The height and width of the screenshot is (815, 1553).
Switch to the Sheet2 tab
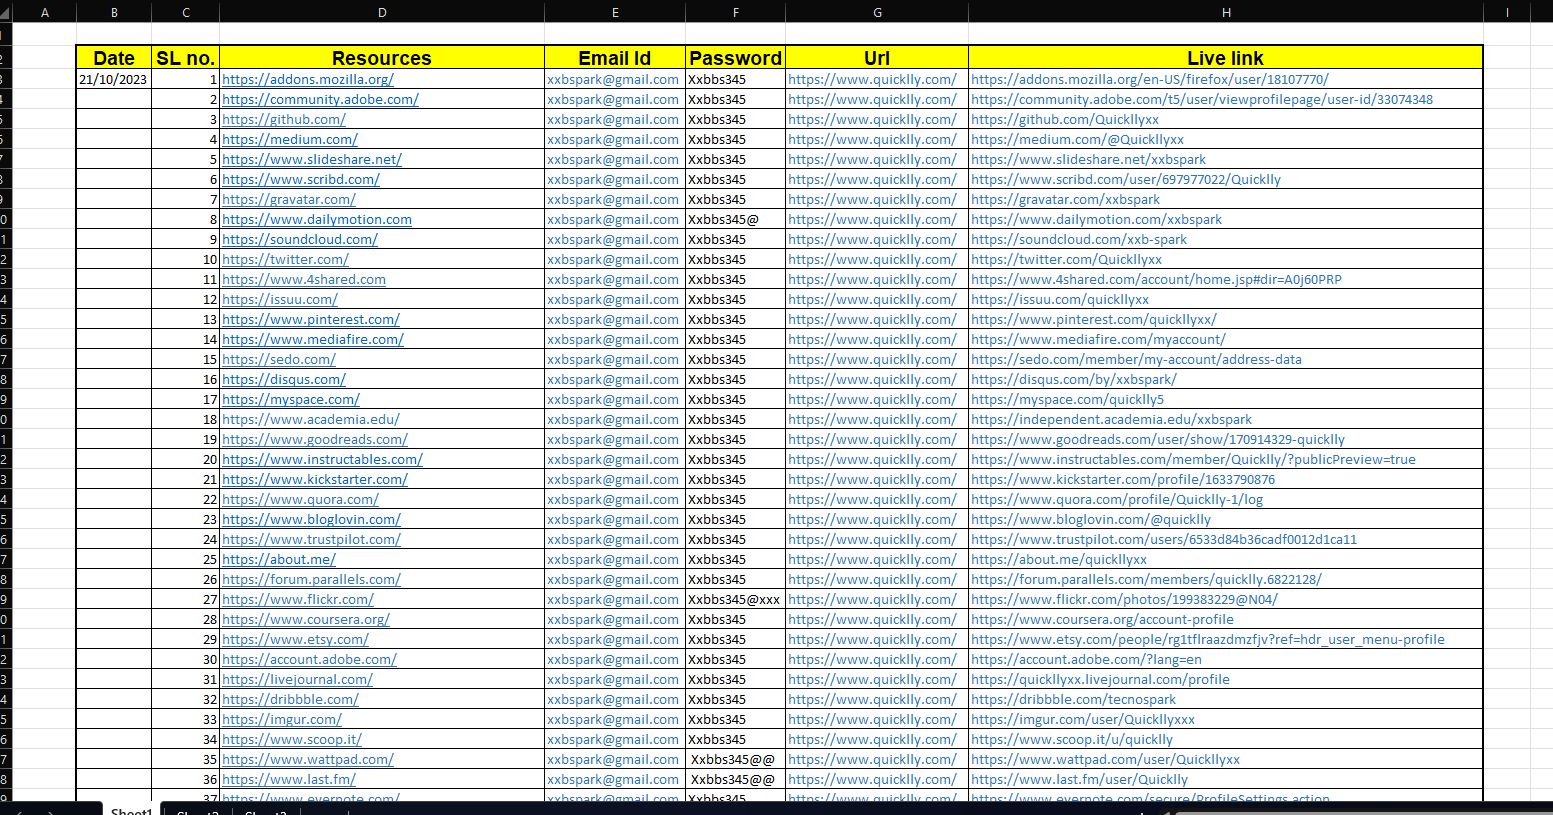[x=196, y=811]
